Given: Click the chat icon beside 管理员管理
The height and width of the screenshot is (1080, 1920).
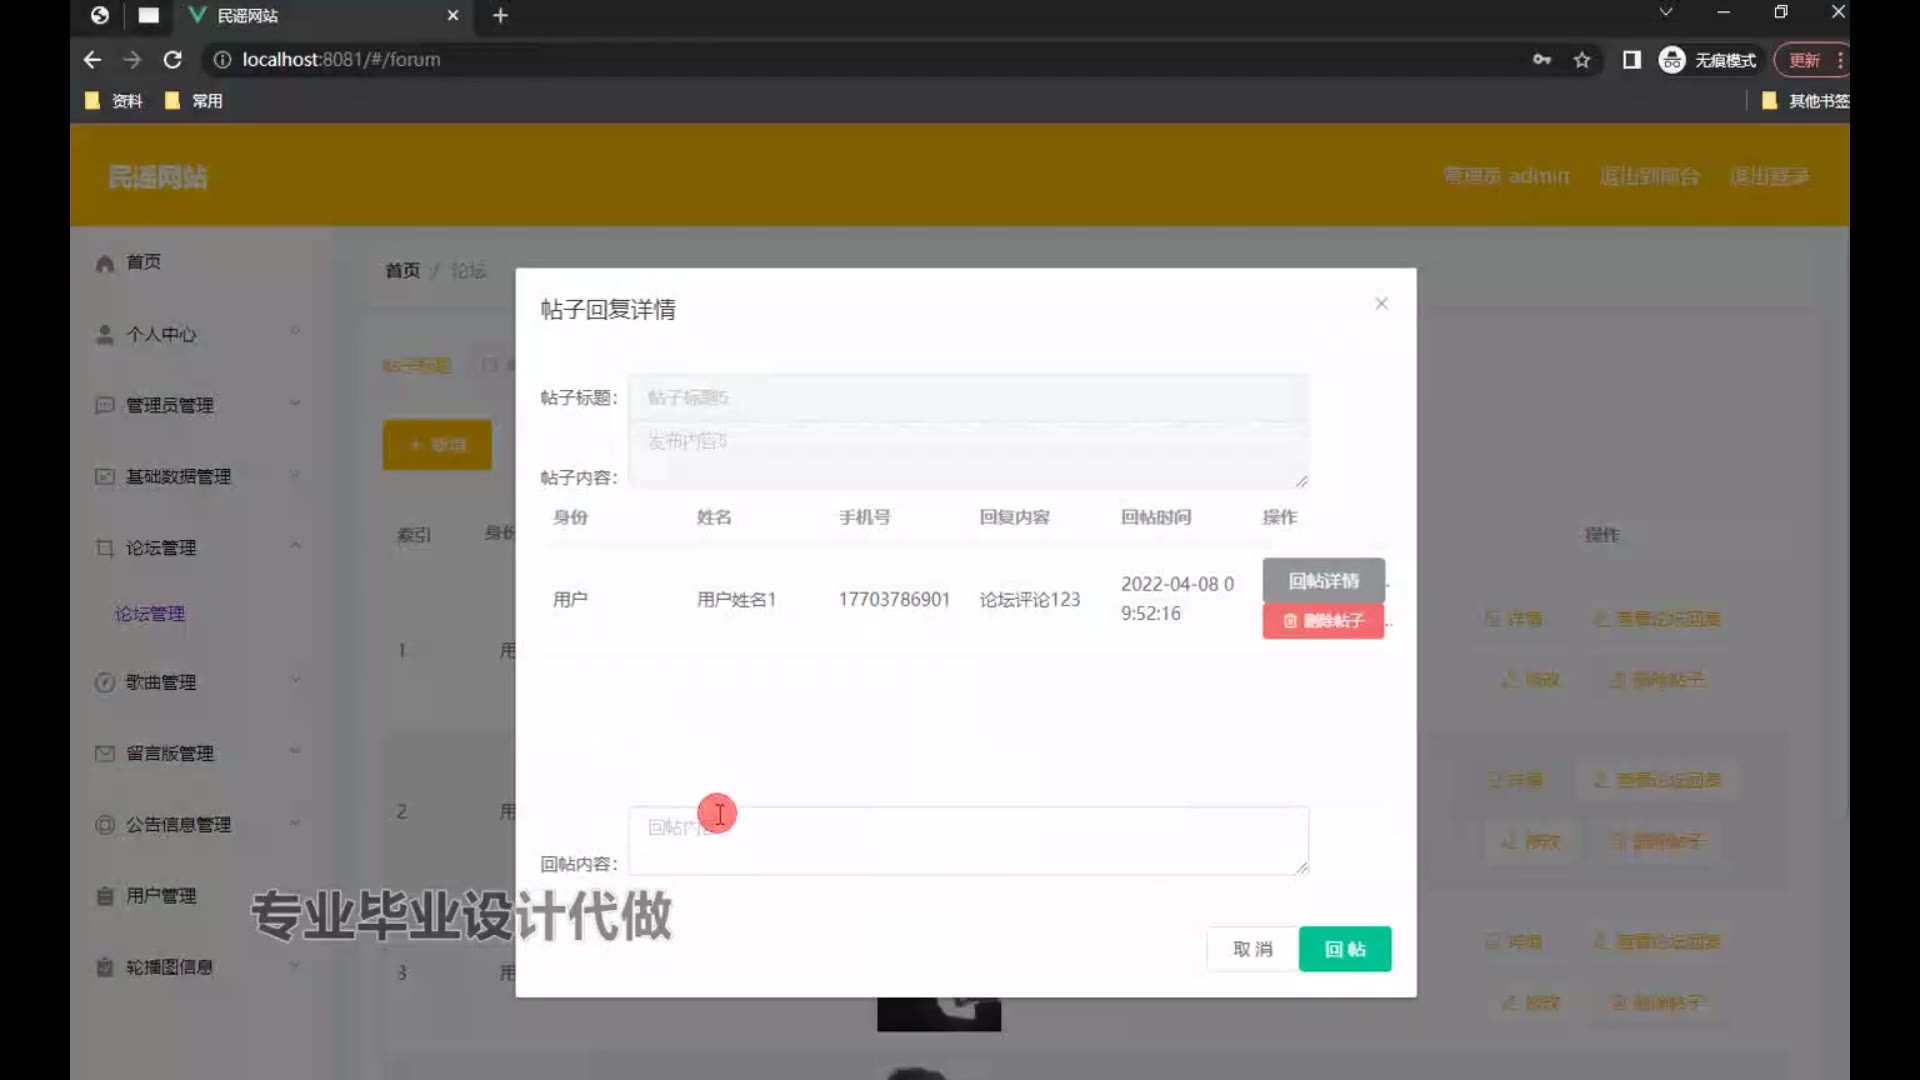Looking at the screenshot, I should 105,405.
